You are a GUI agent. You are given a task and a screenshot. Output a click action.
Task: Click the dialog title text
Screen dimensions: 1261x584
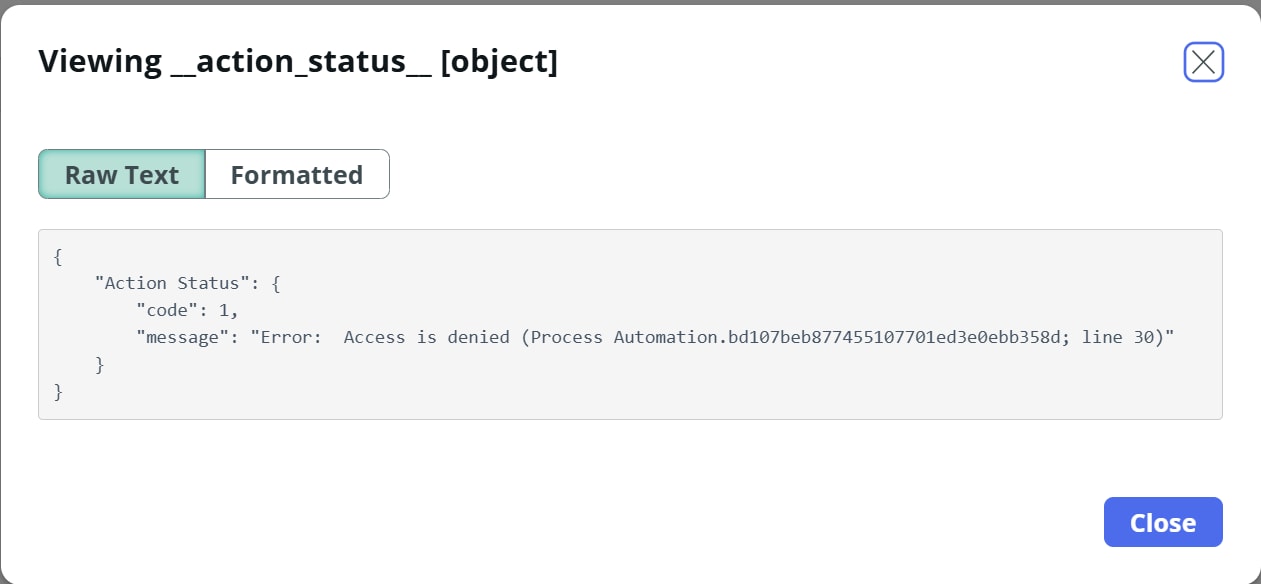298,62
